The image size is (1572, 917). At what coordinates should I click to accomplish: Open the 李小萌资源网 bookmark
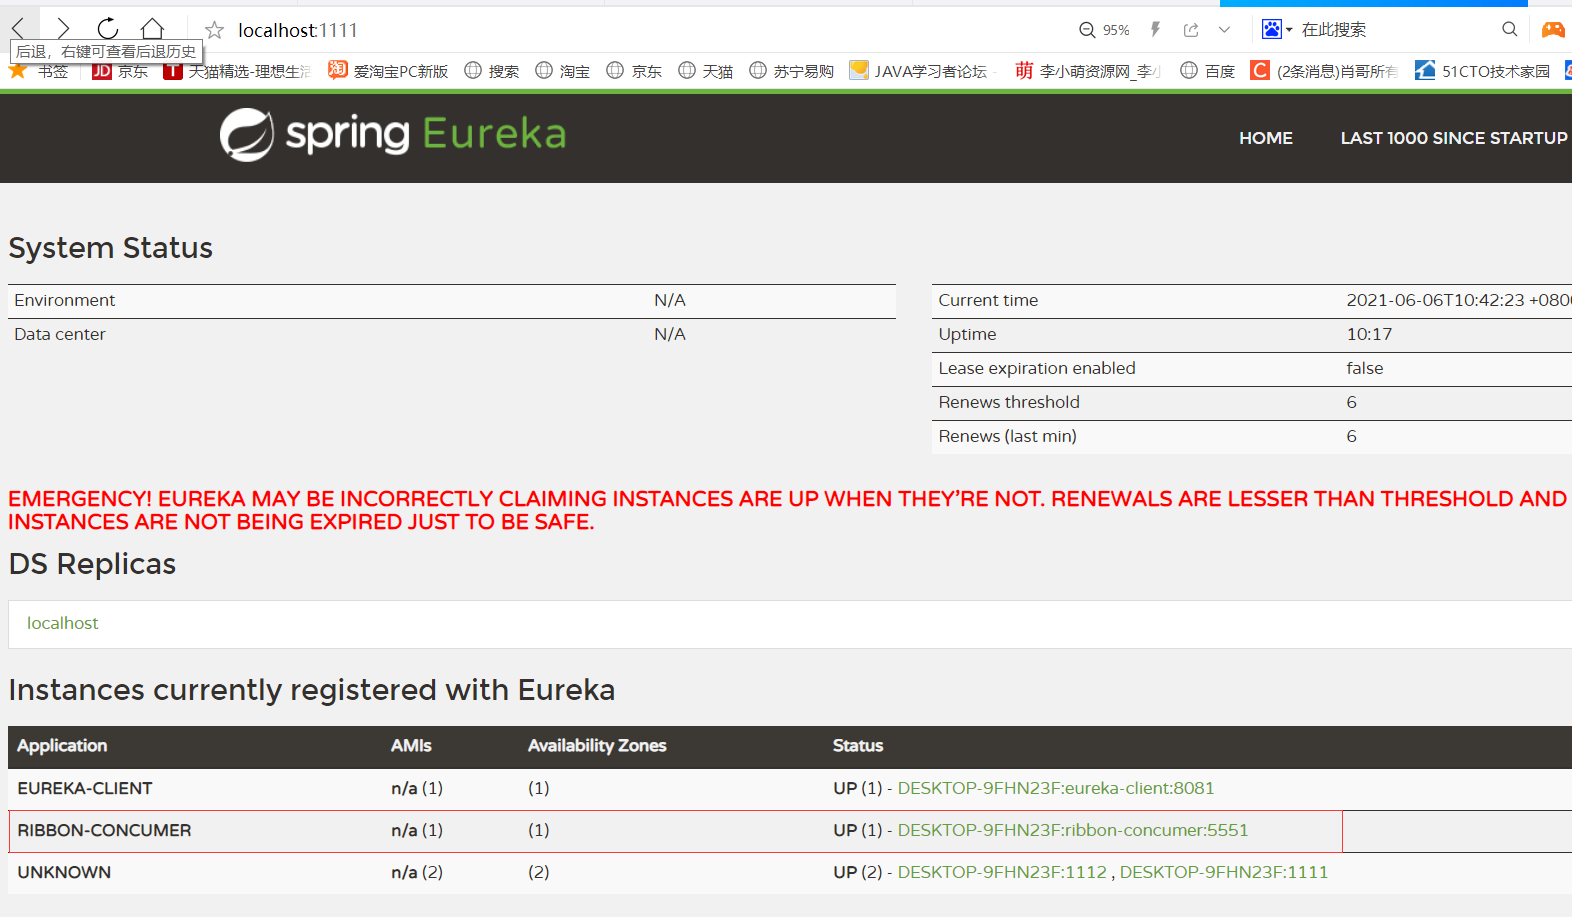click(x=1088, y=71)
